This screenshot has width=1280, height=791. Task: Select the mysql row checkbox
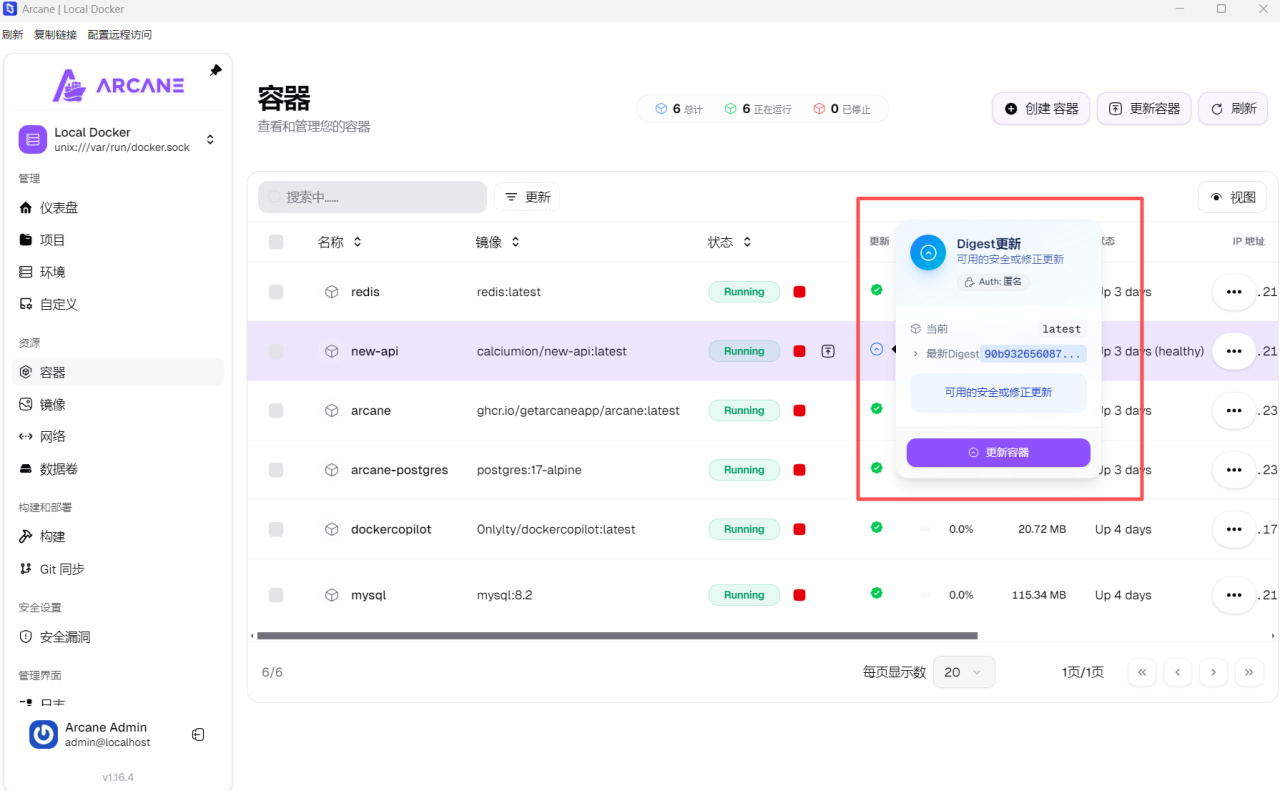pyautogui.click(x=276, y=595)
